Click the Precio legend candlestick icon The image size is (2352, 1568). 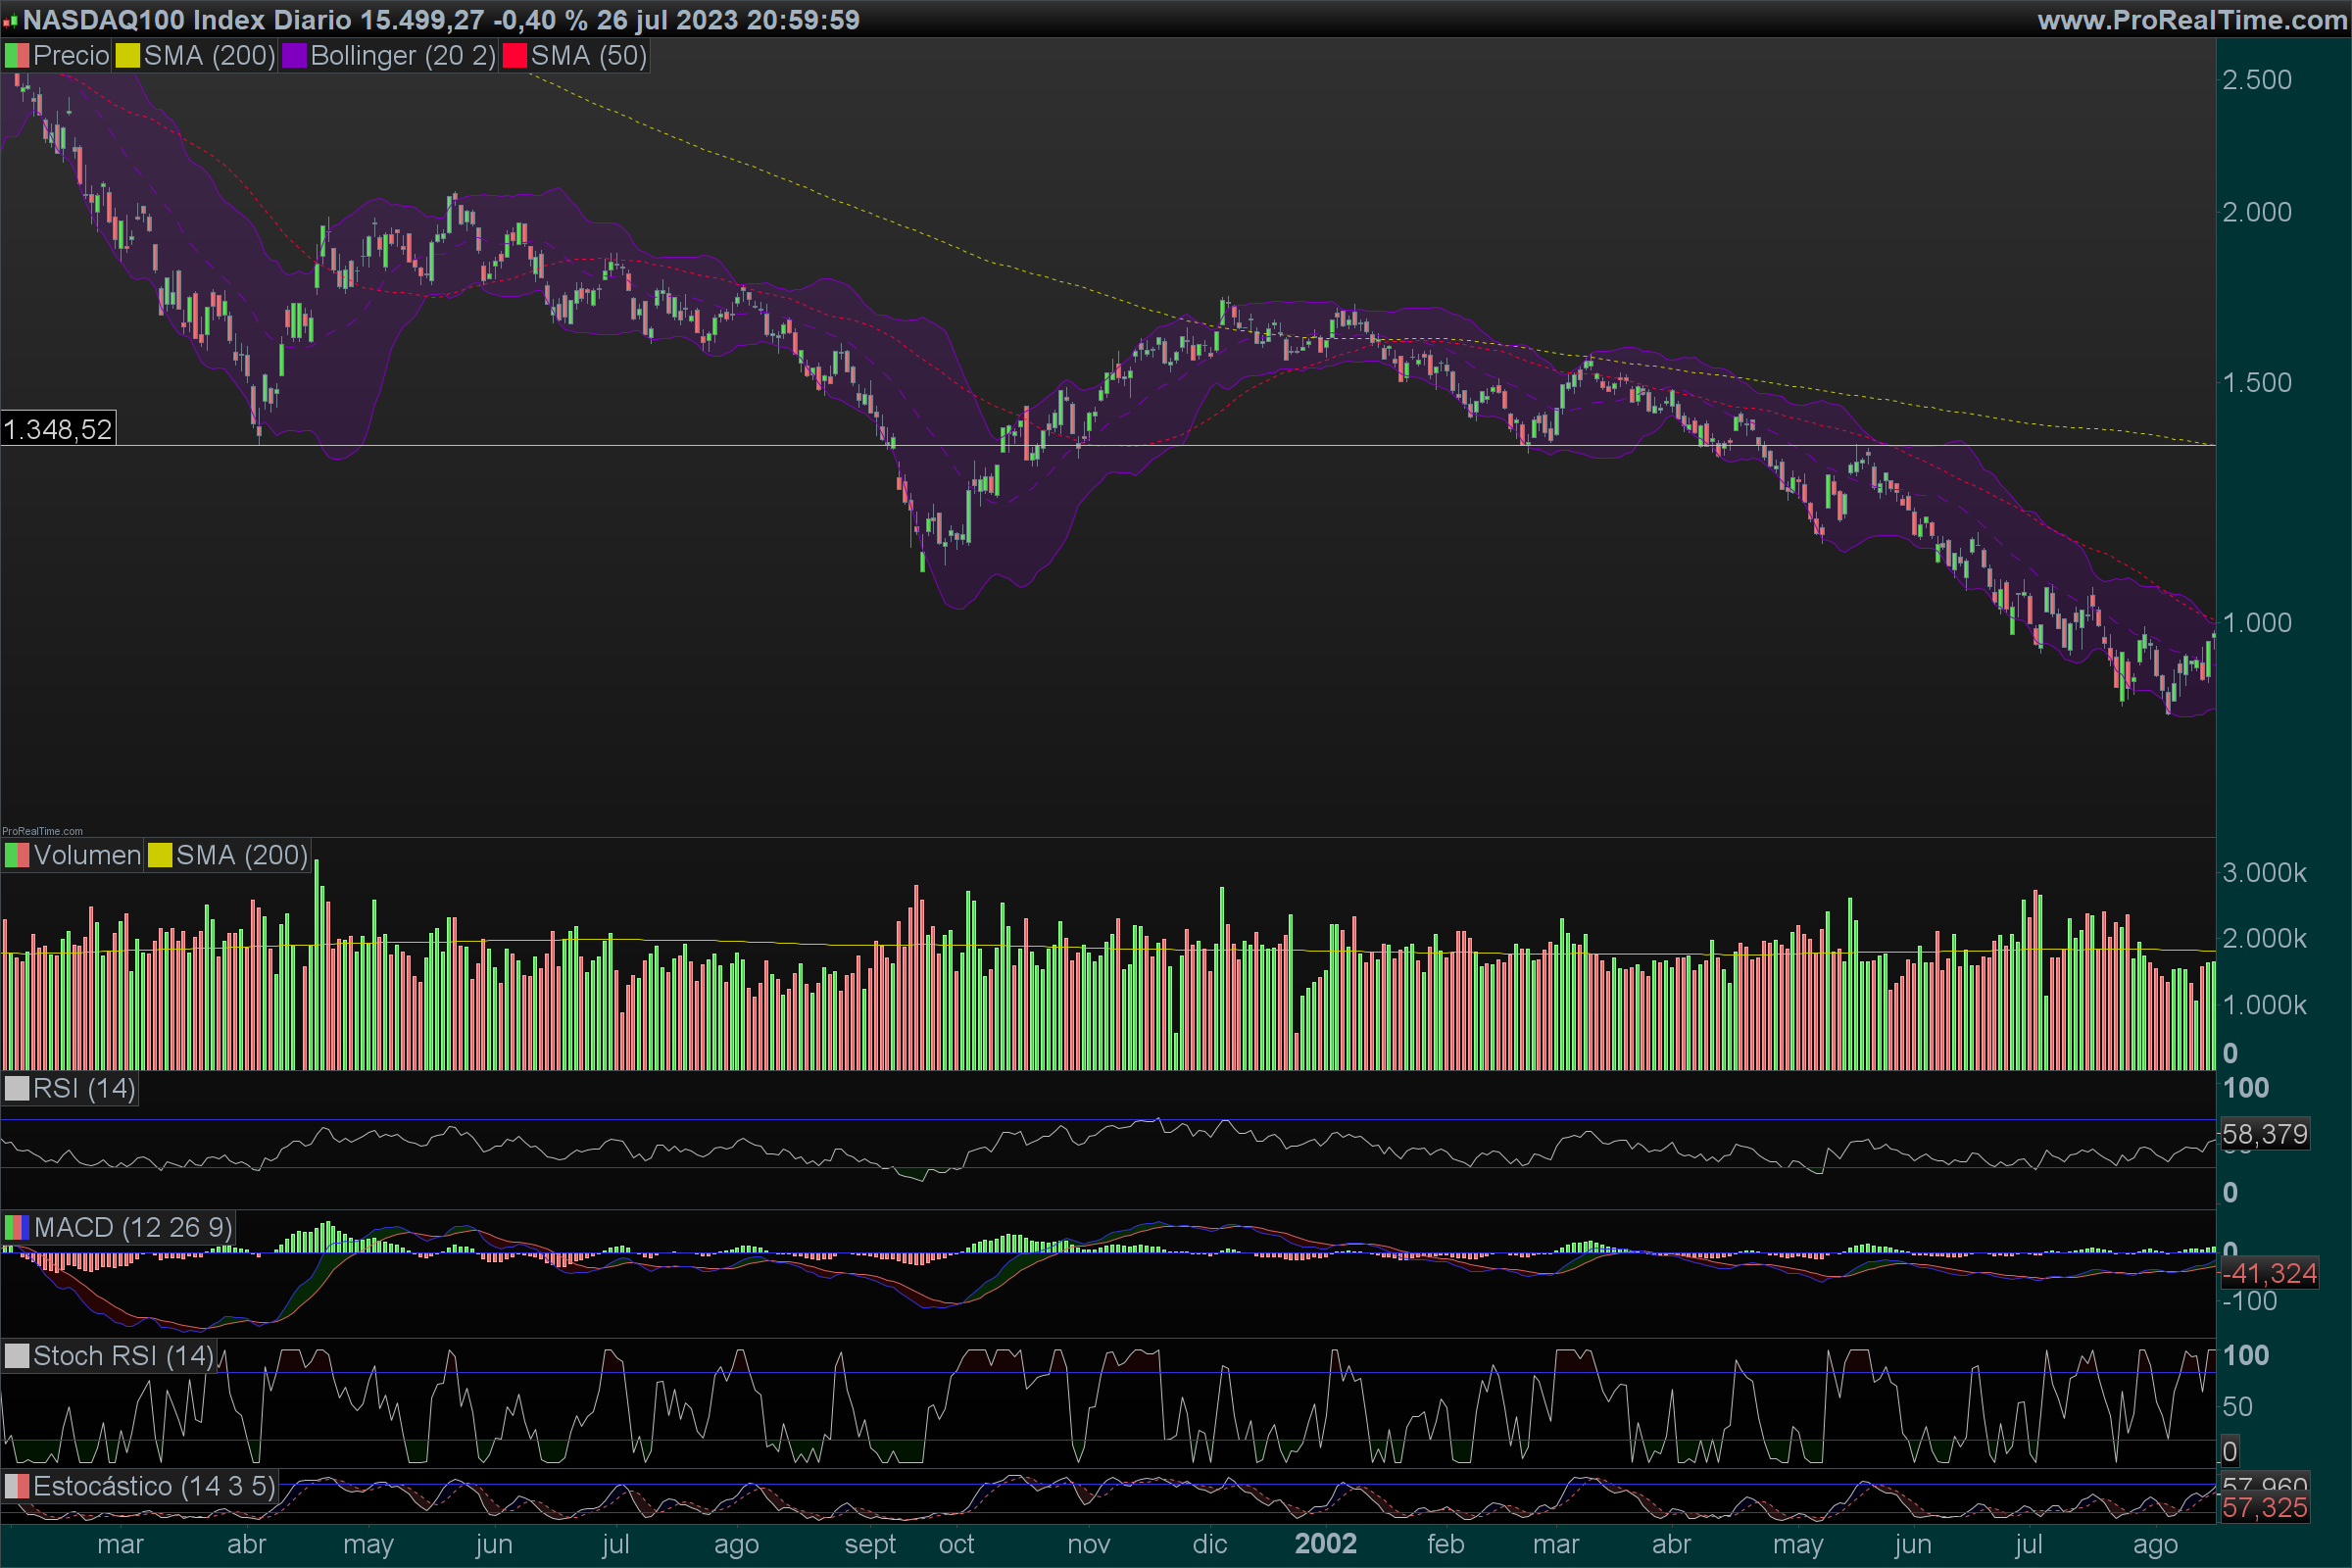[x=17, y=56]
